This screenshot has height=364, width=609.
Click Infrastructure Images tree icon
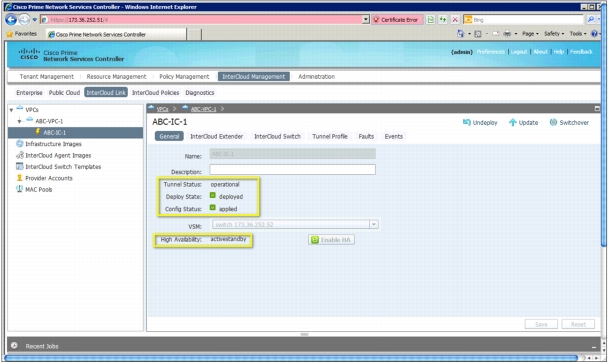click(x=19, y=144)
